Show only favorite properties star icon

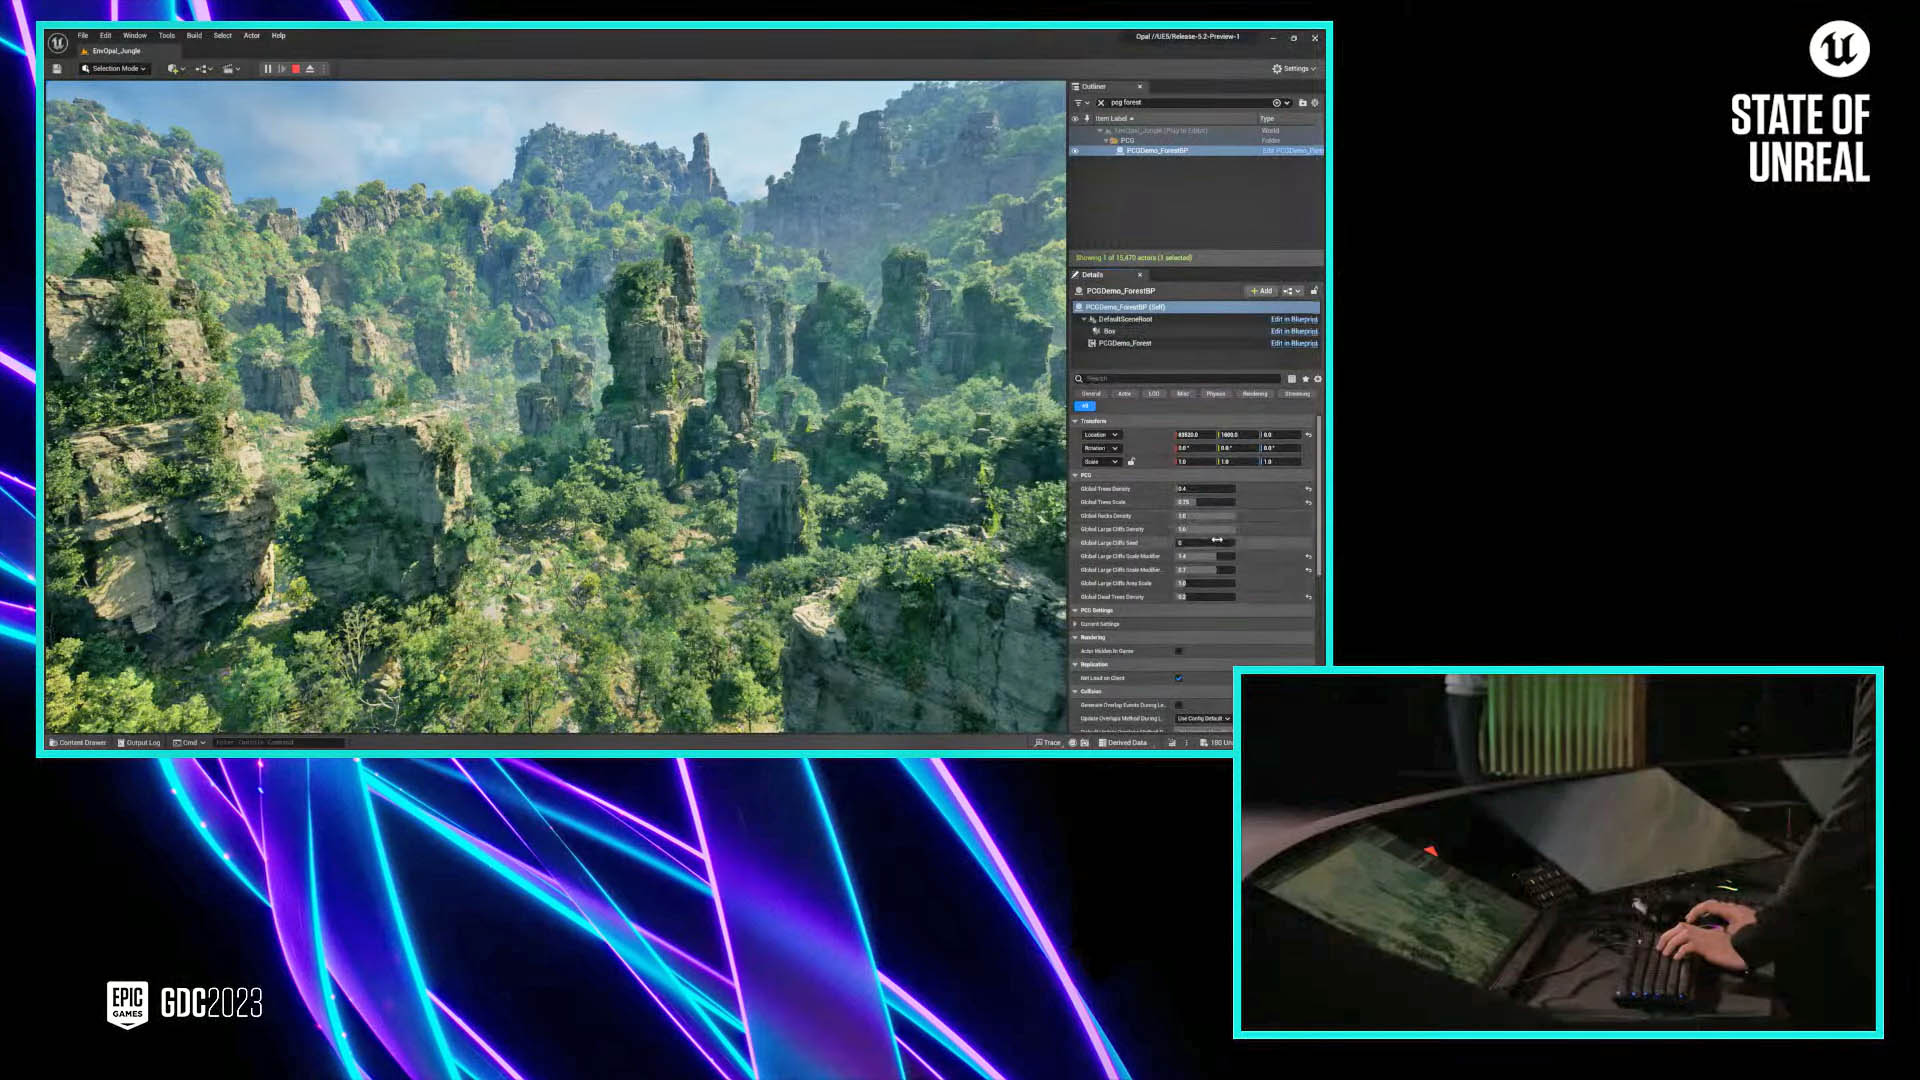[x=1305, y=379]
